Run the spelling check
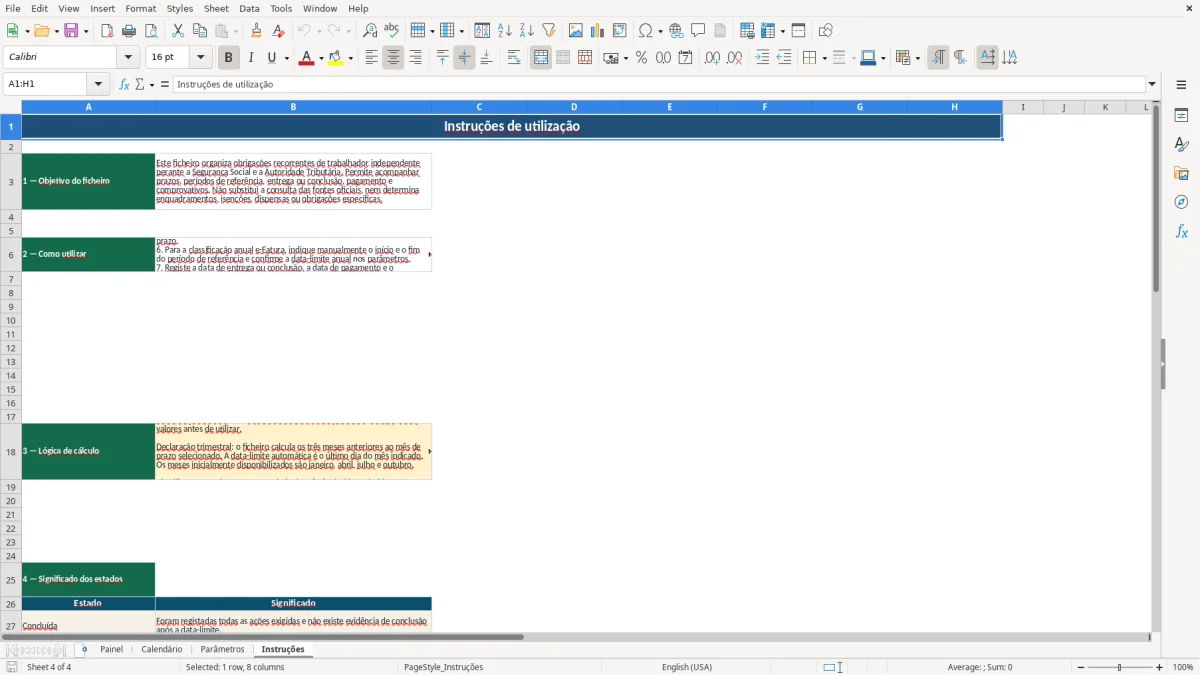 tap(392, 31)
